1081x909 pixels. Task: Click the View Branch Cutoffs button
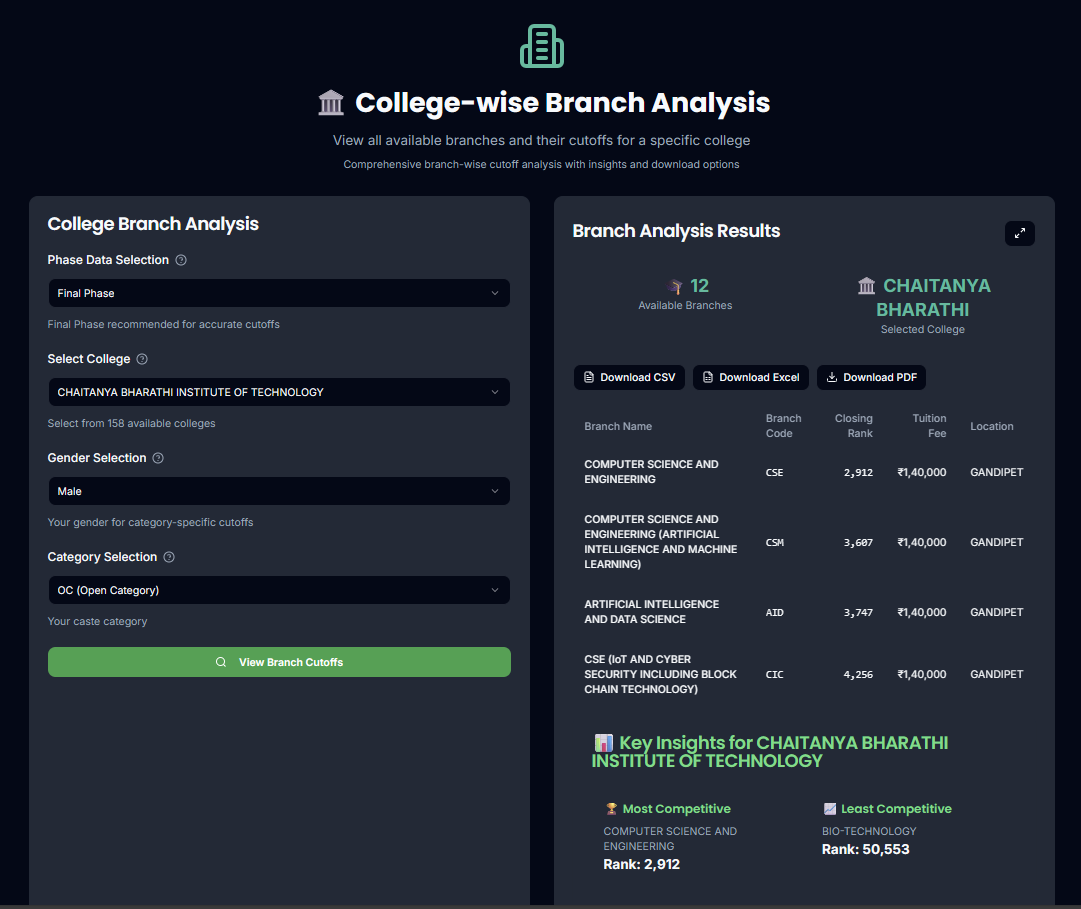coord(279,662)
